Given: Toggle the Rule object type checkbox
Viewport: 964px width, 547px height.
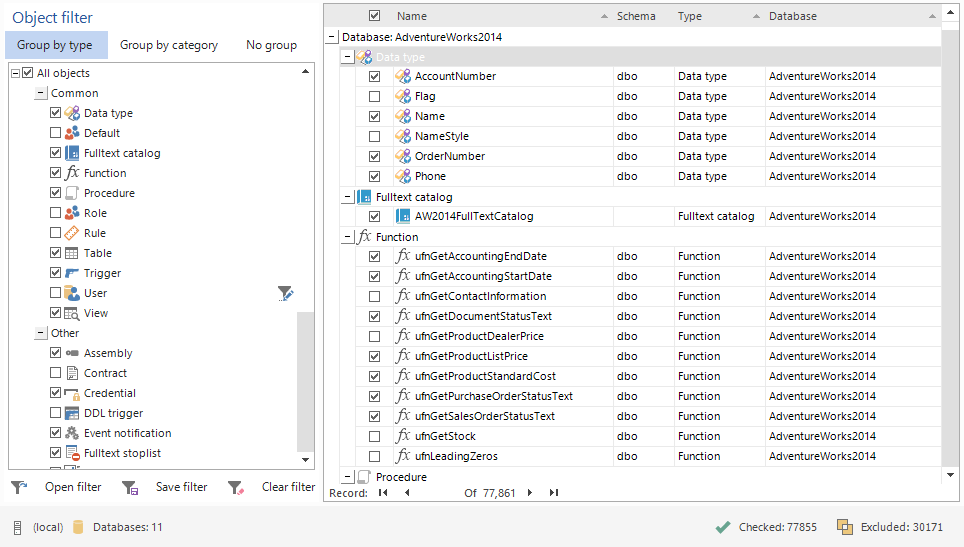Looking at the screenshot, I should coord(55,233).
